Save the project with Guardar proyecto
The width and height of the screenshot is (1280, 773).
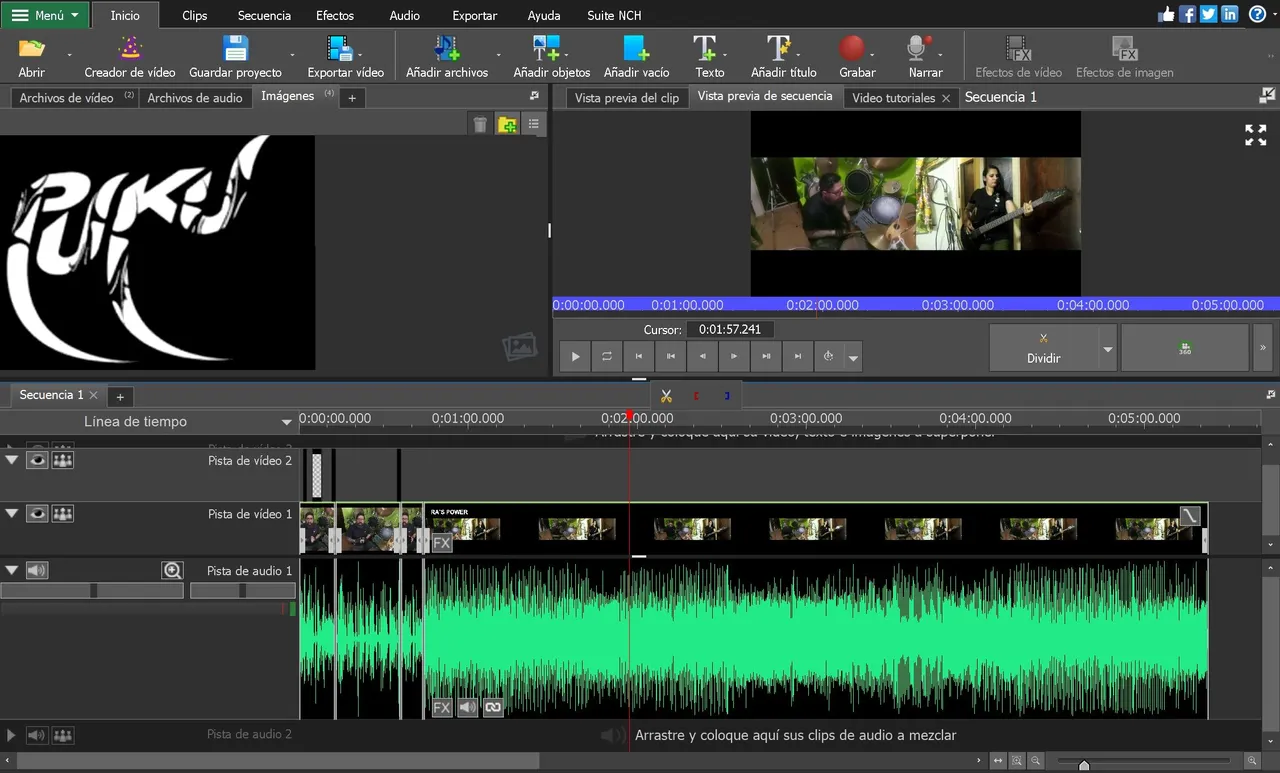[236, 57]
